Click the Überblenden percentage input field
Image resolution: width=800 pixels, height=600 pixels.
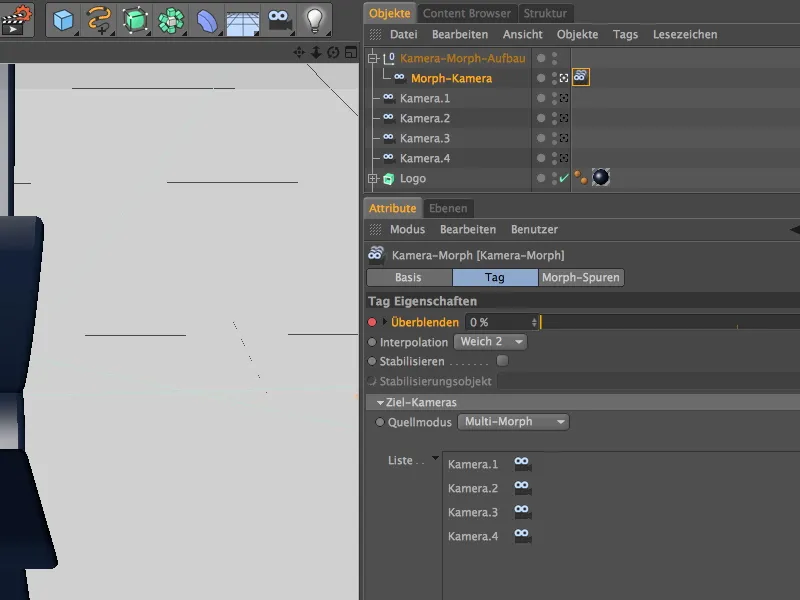point(498,322)
